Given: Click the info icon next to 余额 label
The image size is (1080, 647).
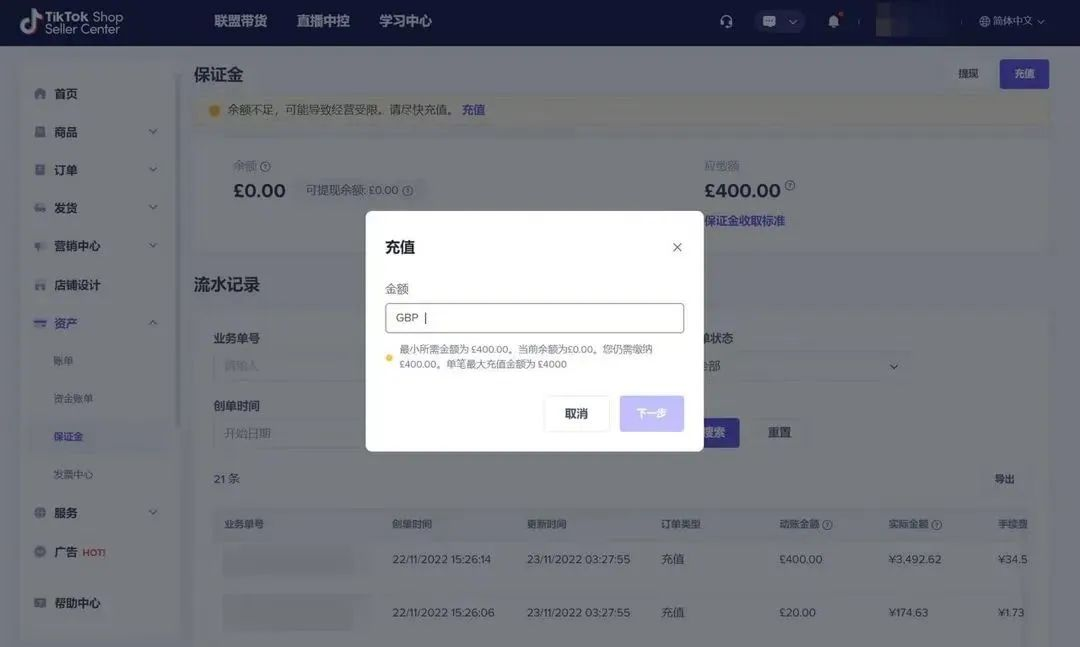Looking at the screenshot, I should 265,166.
